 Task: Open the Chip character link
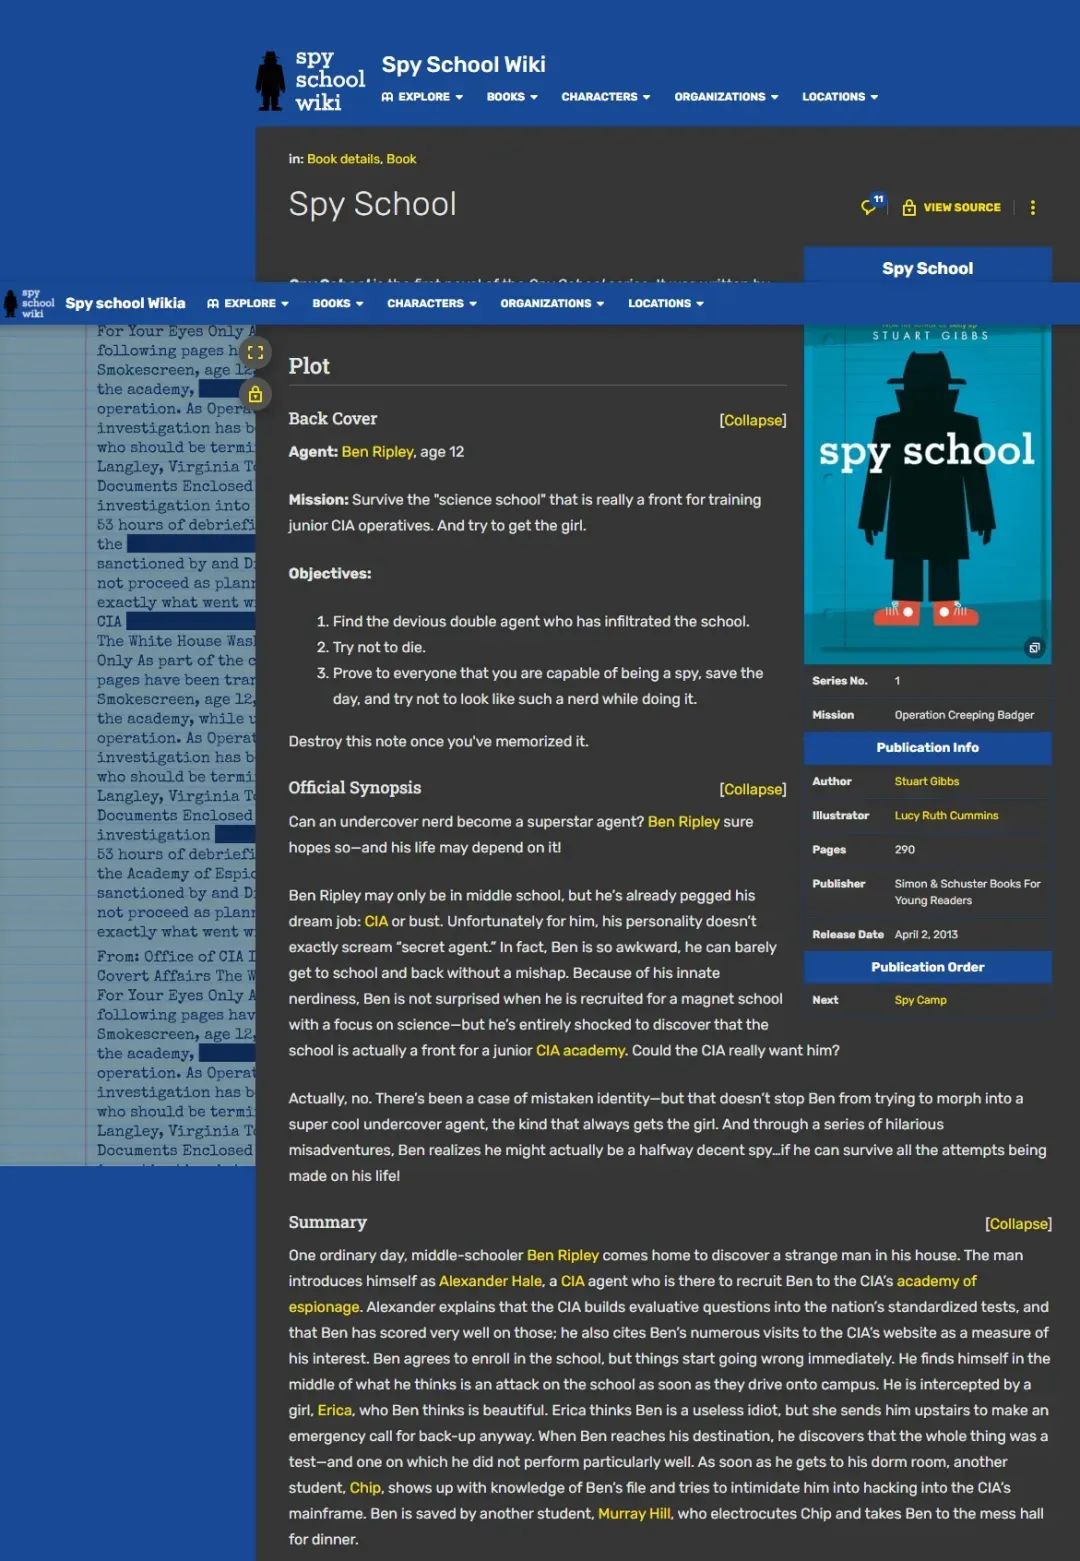365,1488
